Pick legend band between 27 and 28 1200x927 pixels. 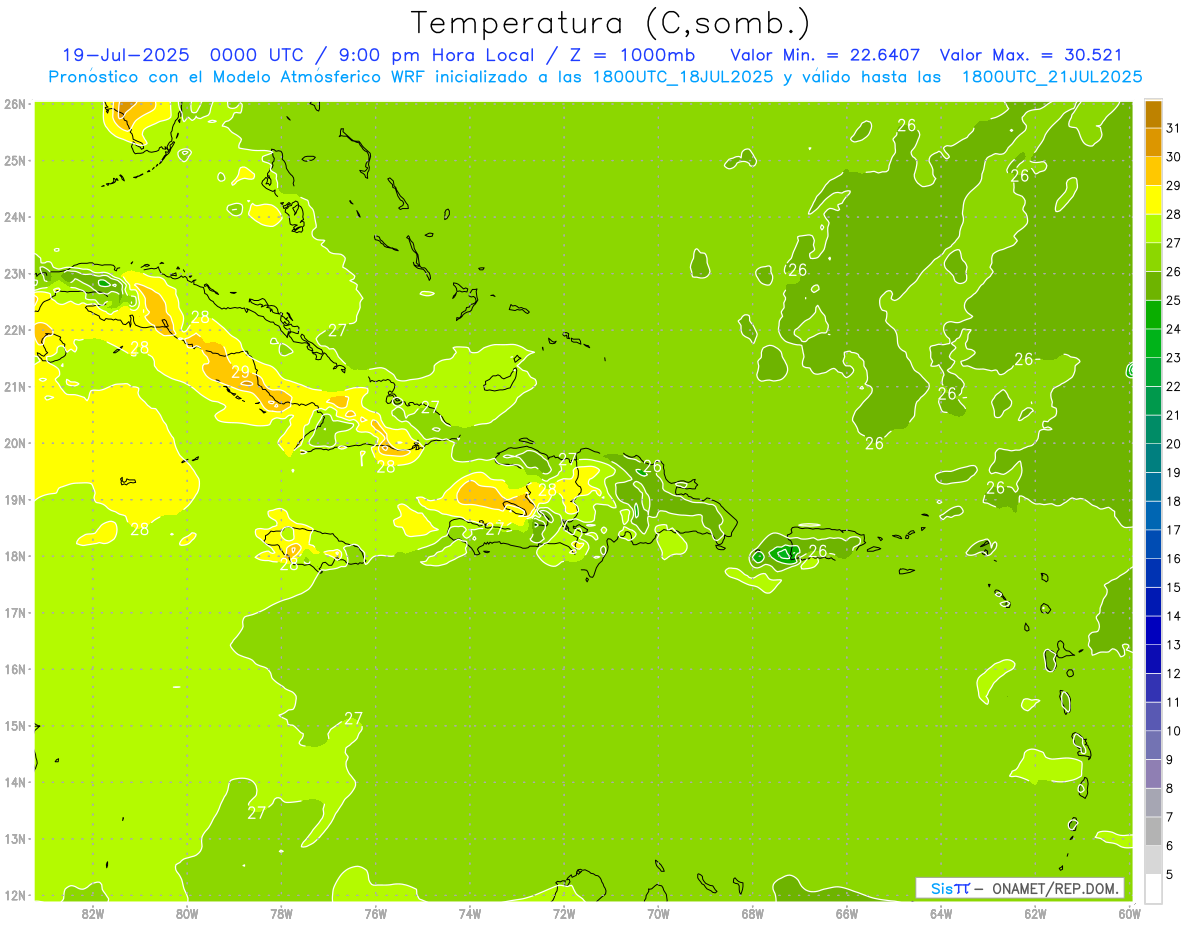pyautogui.click(x=1153, y=230)
